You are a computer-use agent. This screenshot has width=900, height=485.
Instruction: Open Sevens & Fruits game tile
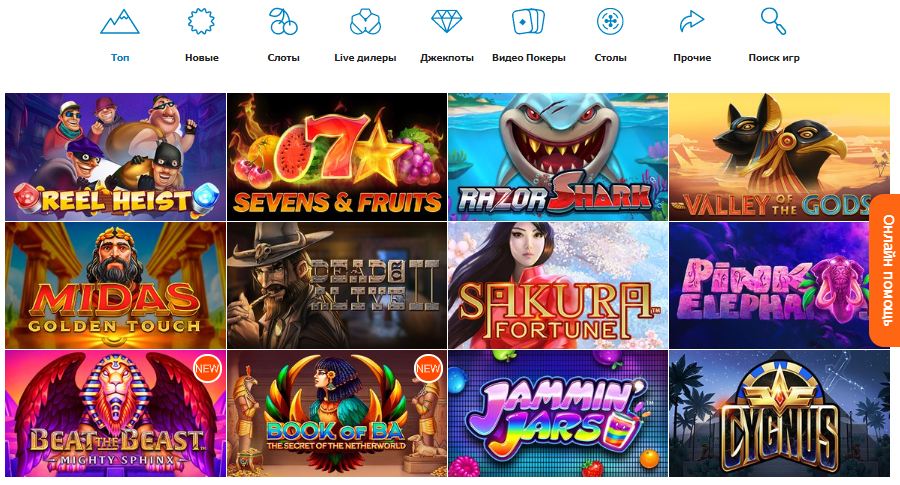337,157
